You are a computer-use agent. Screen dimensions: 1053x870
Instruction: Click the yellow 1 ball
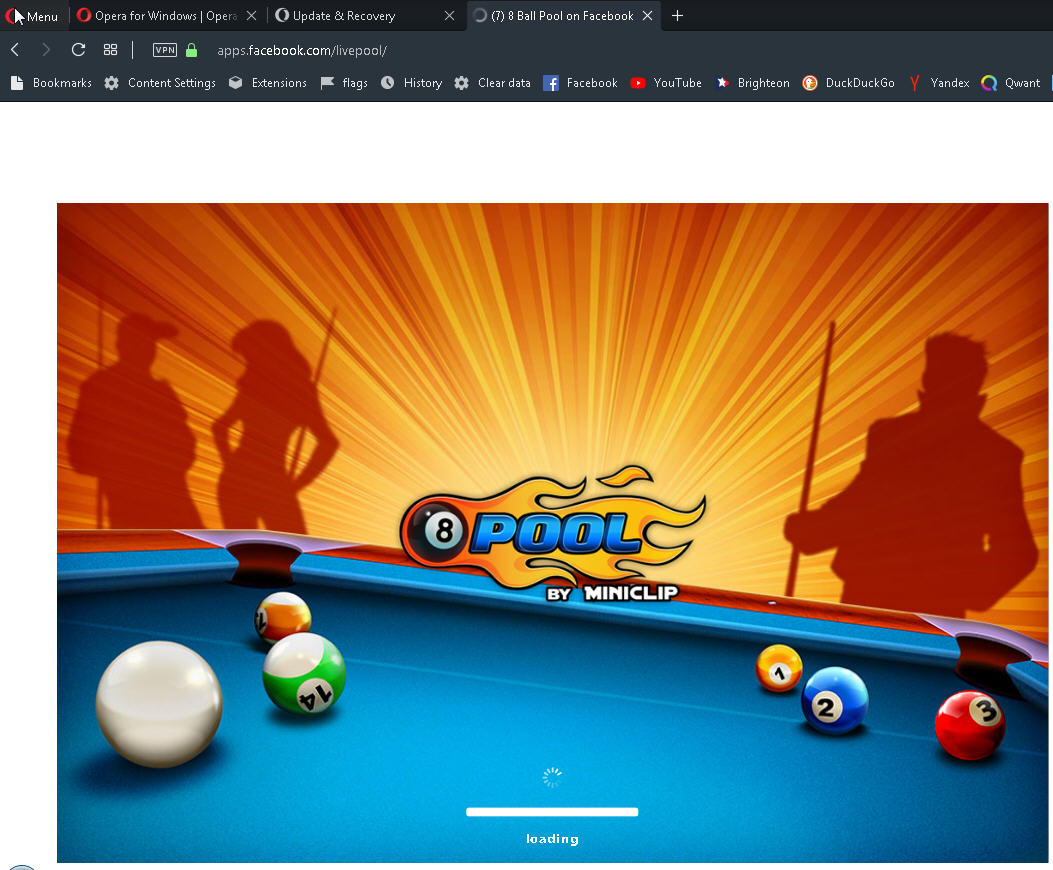[x=779, y=668]
